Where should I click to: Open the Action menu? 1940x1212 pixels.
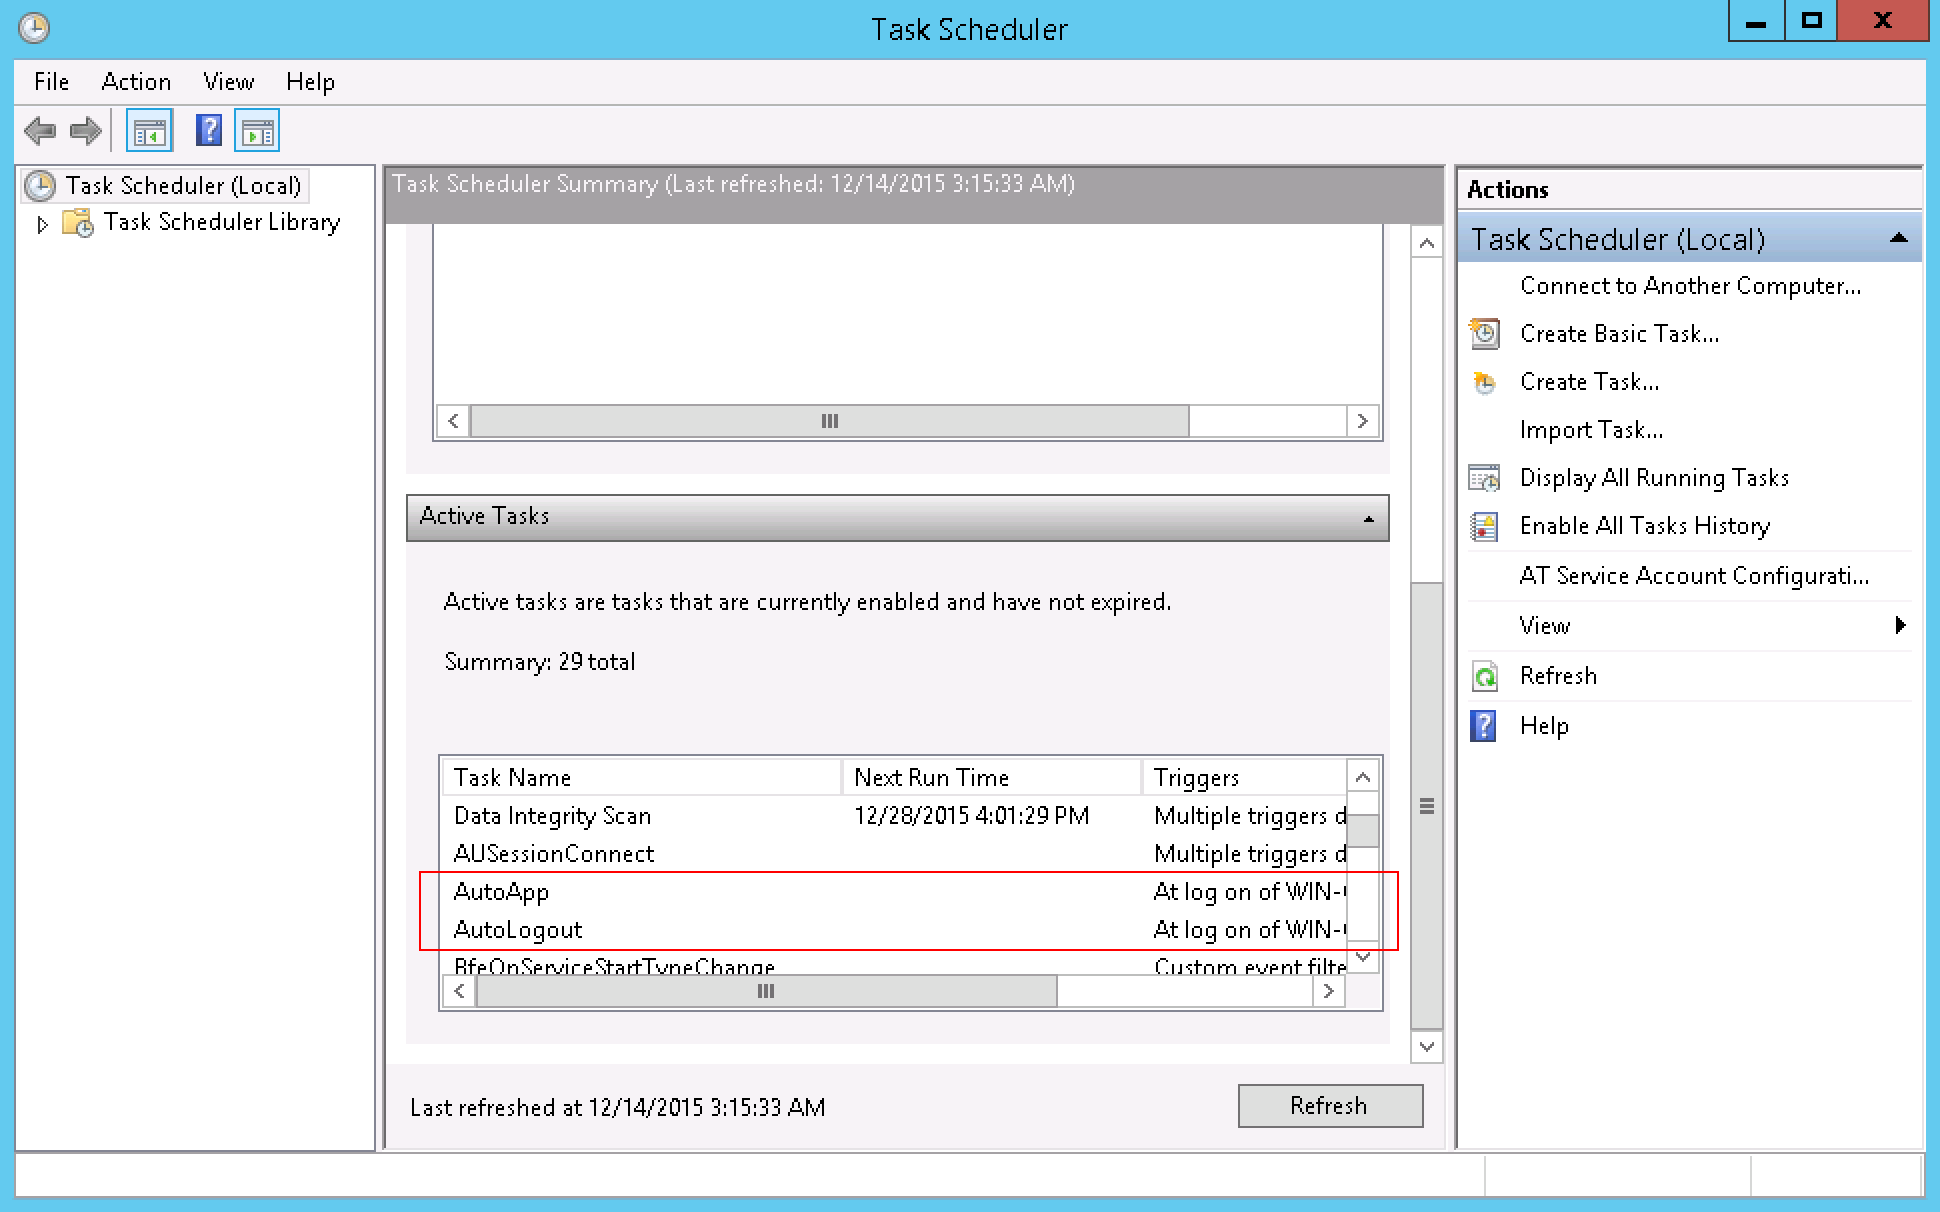coord(136,82)
